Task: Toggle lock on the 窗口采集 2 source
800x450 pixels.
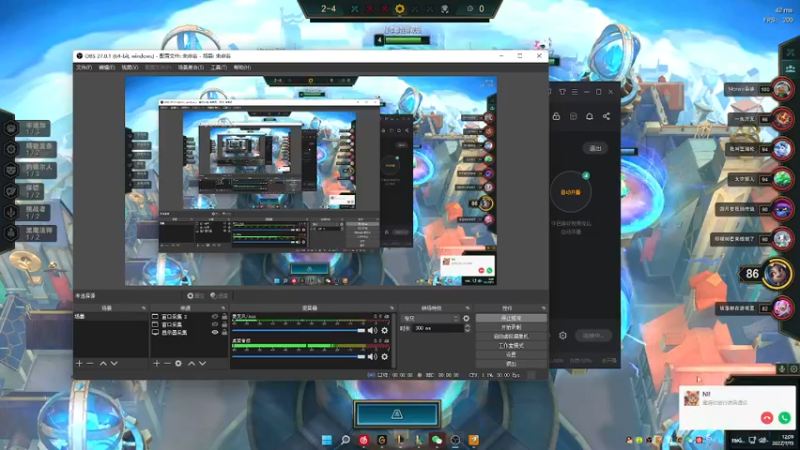Action: click(224, 317)
